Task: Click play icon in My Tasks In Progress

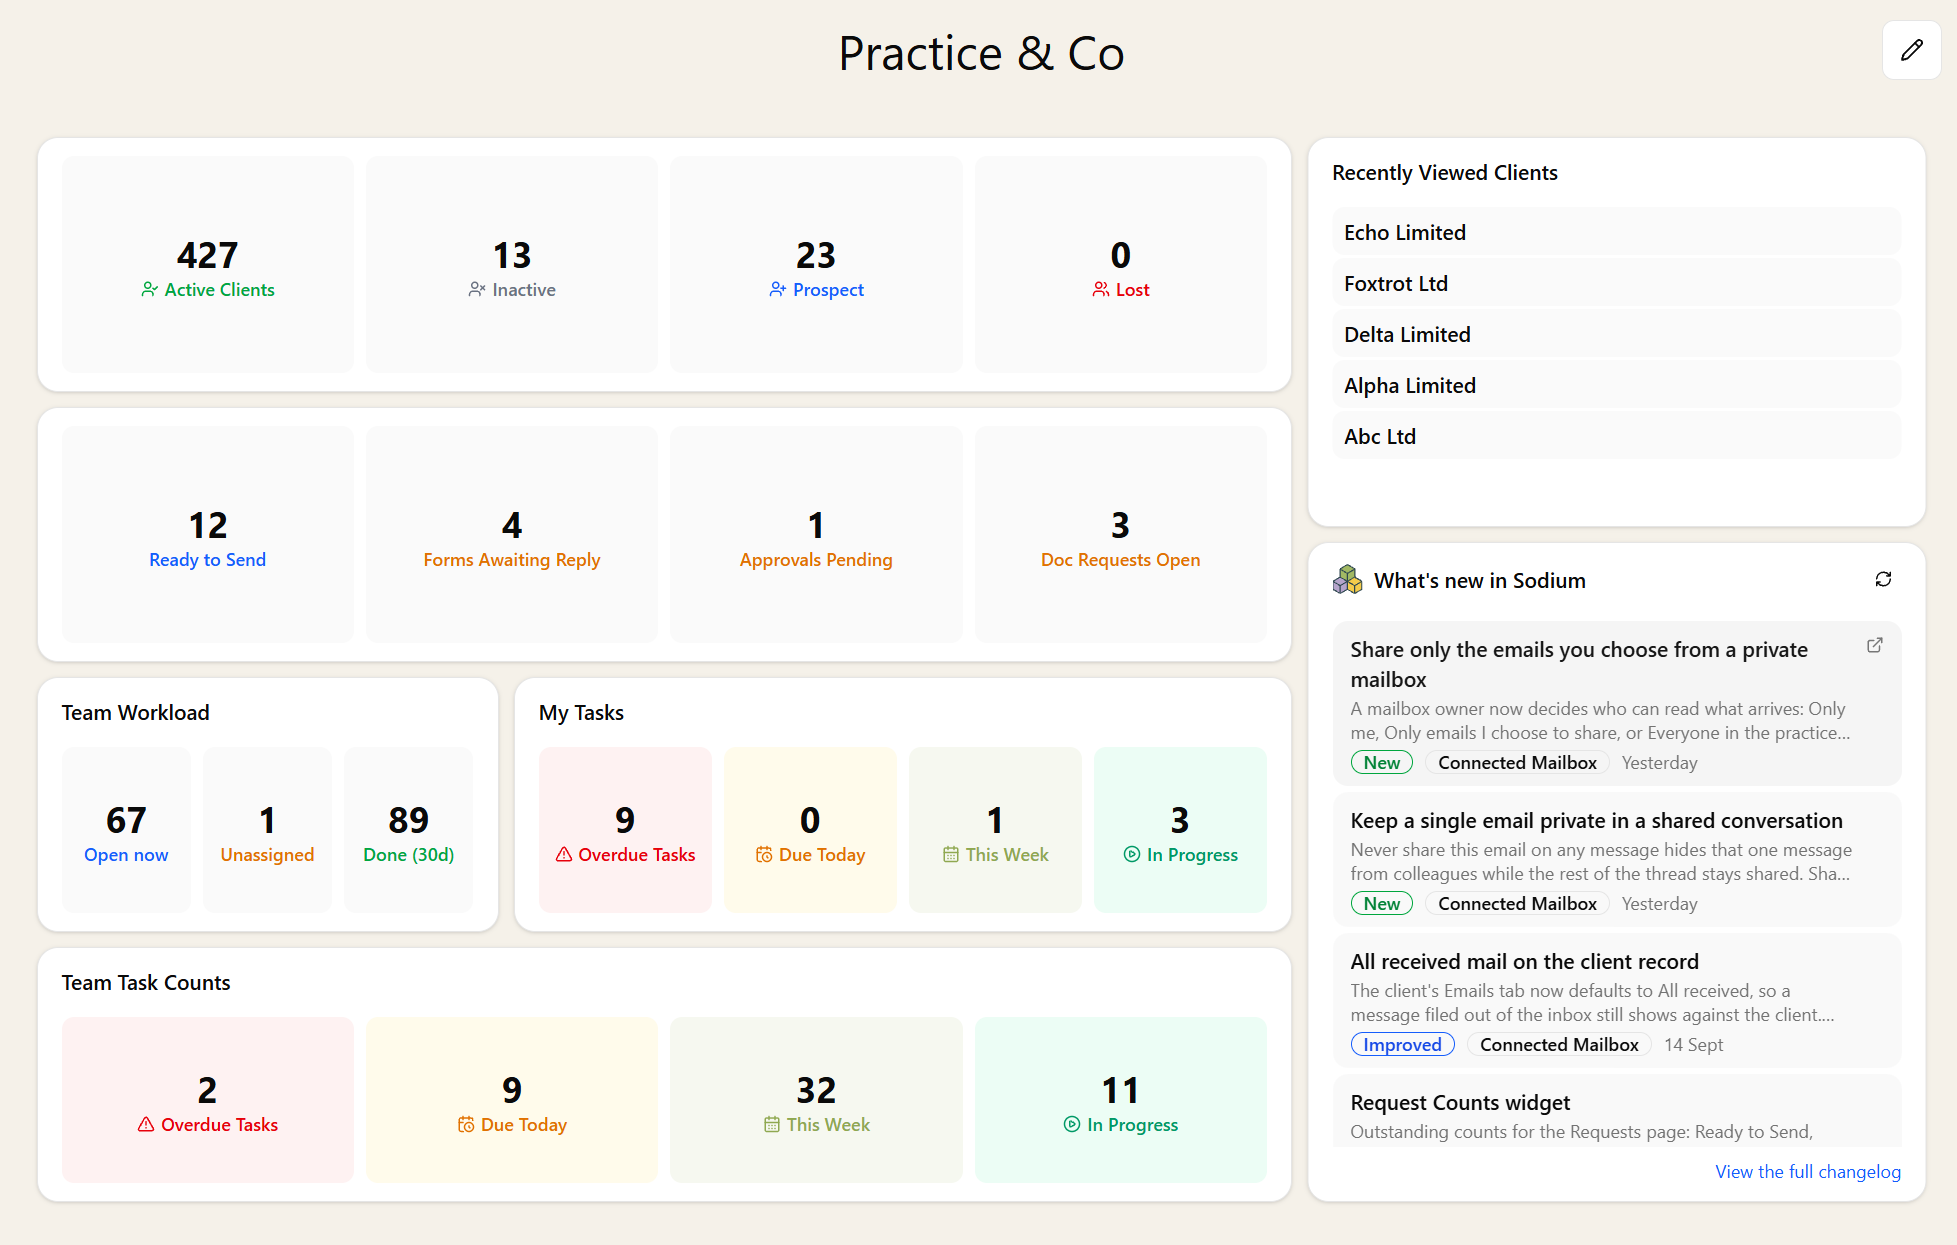Action: click(1132, 854)
